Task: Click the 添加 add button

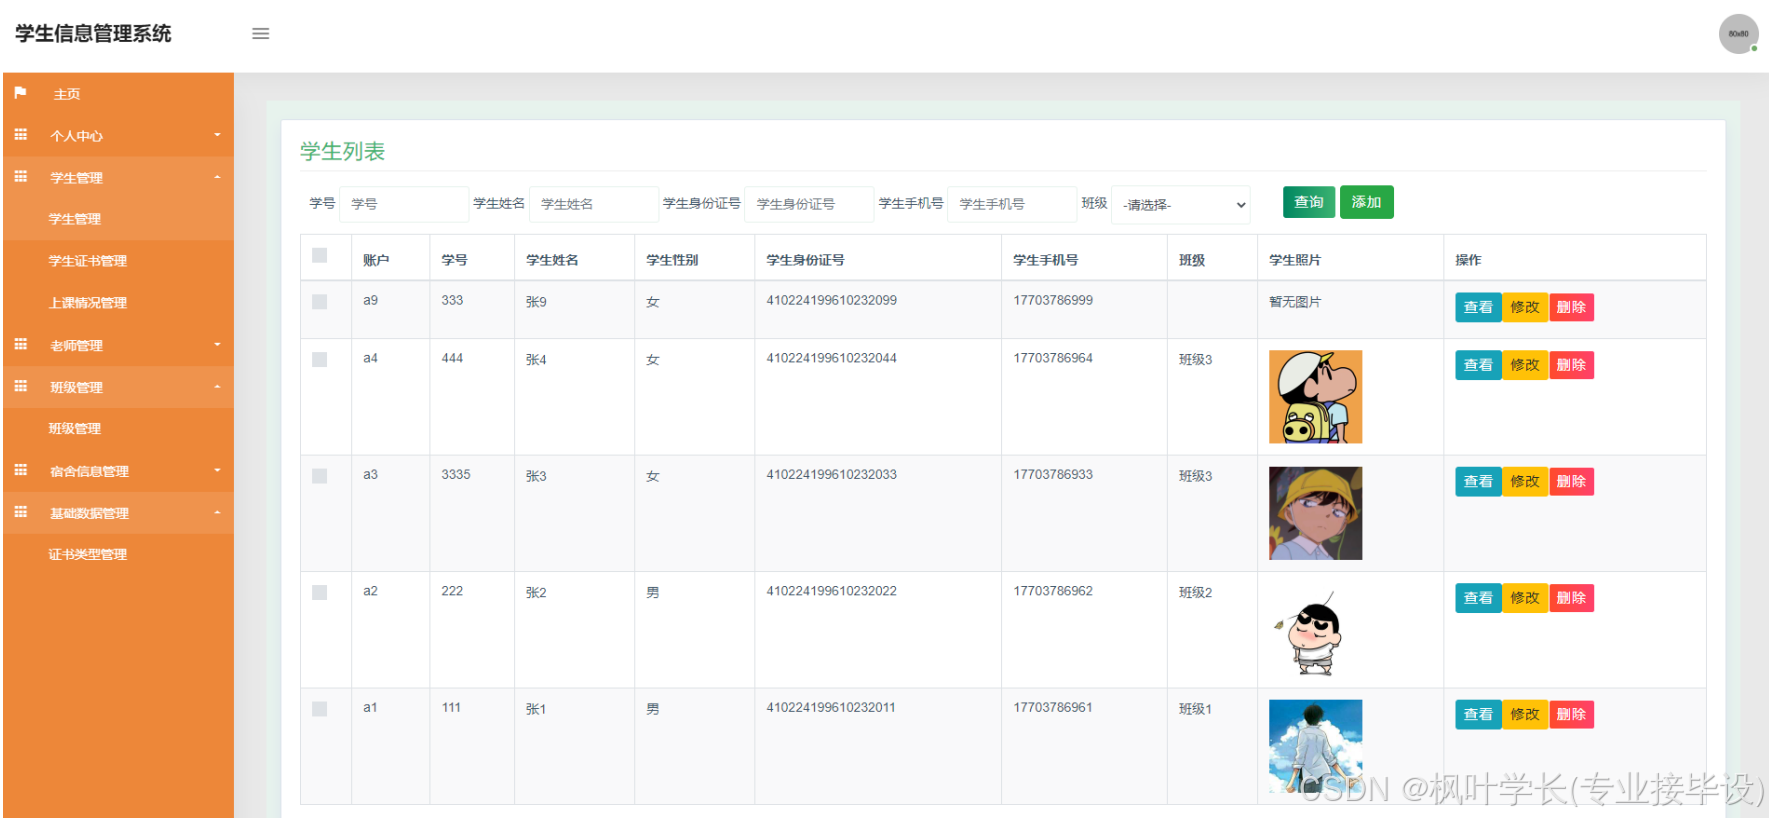Action: pyautogui.click(x=1366, y=202)
